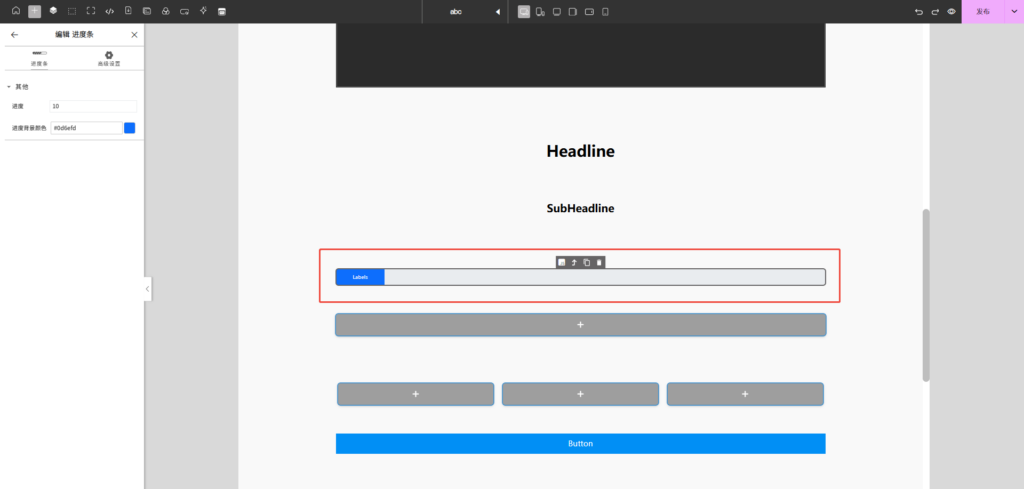This screenshot has height=489, width=1024.
Task: Click the blue Button element
Action: coord(580,443)
